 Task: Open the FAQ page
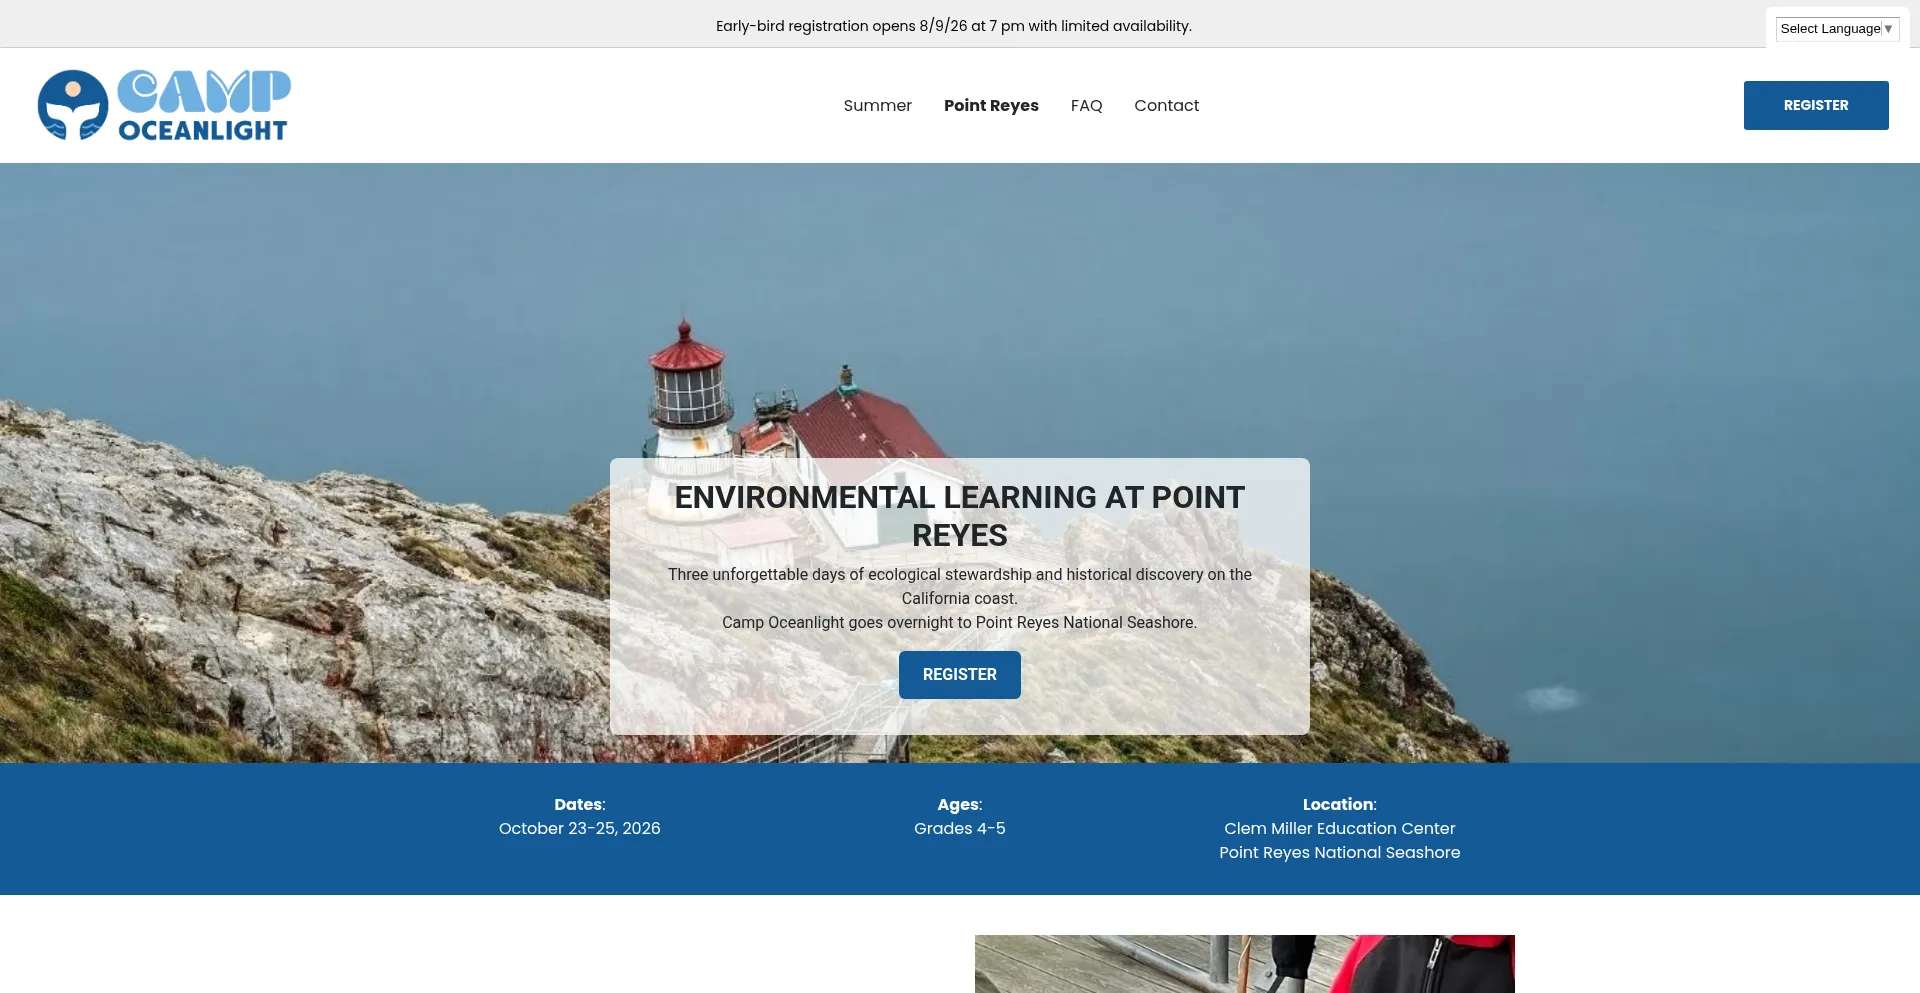click(1086, 105)
